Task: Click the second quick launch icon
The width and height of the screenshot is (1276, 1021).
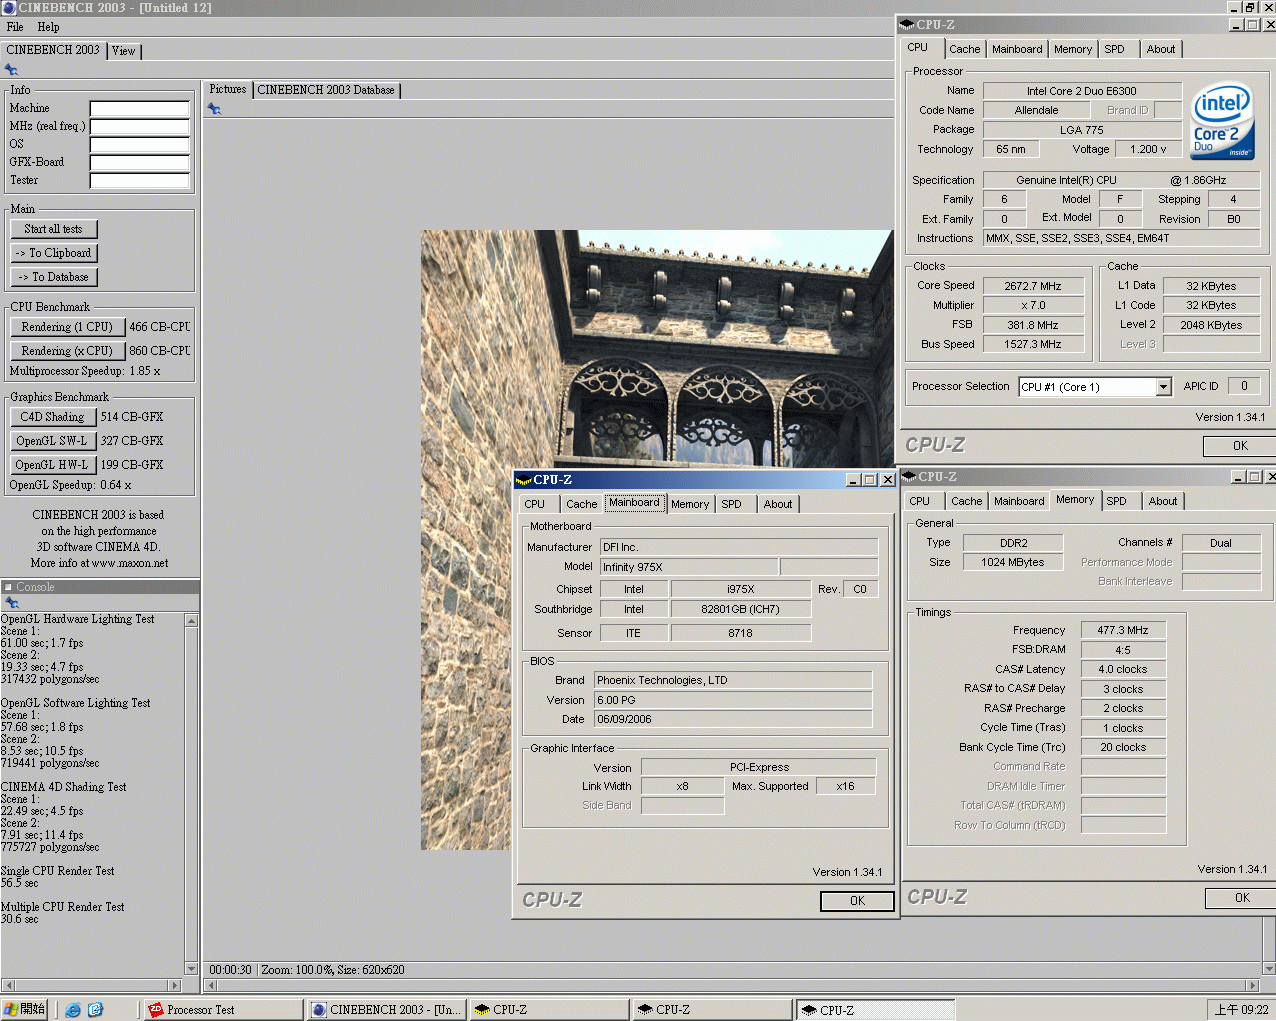Action: click(x=96, y=1010)
